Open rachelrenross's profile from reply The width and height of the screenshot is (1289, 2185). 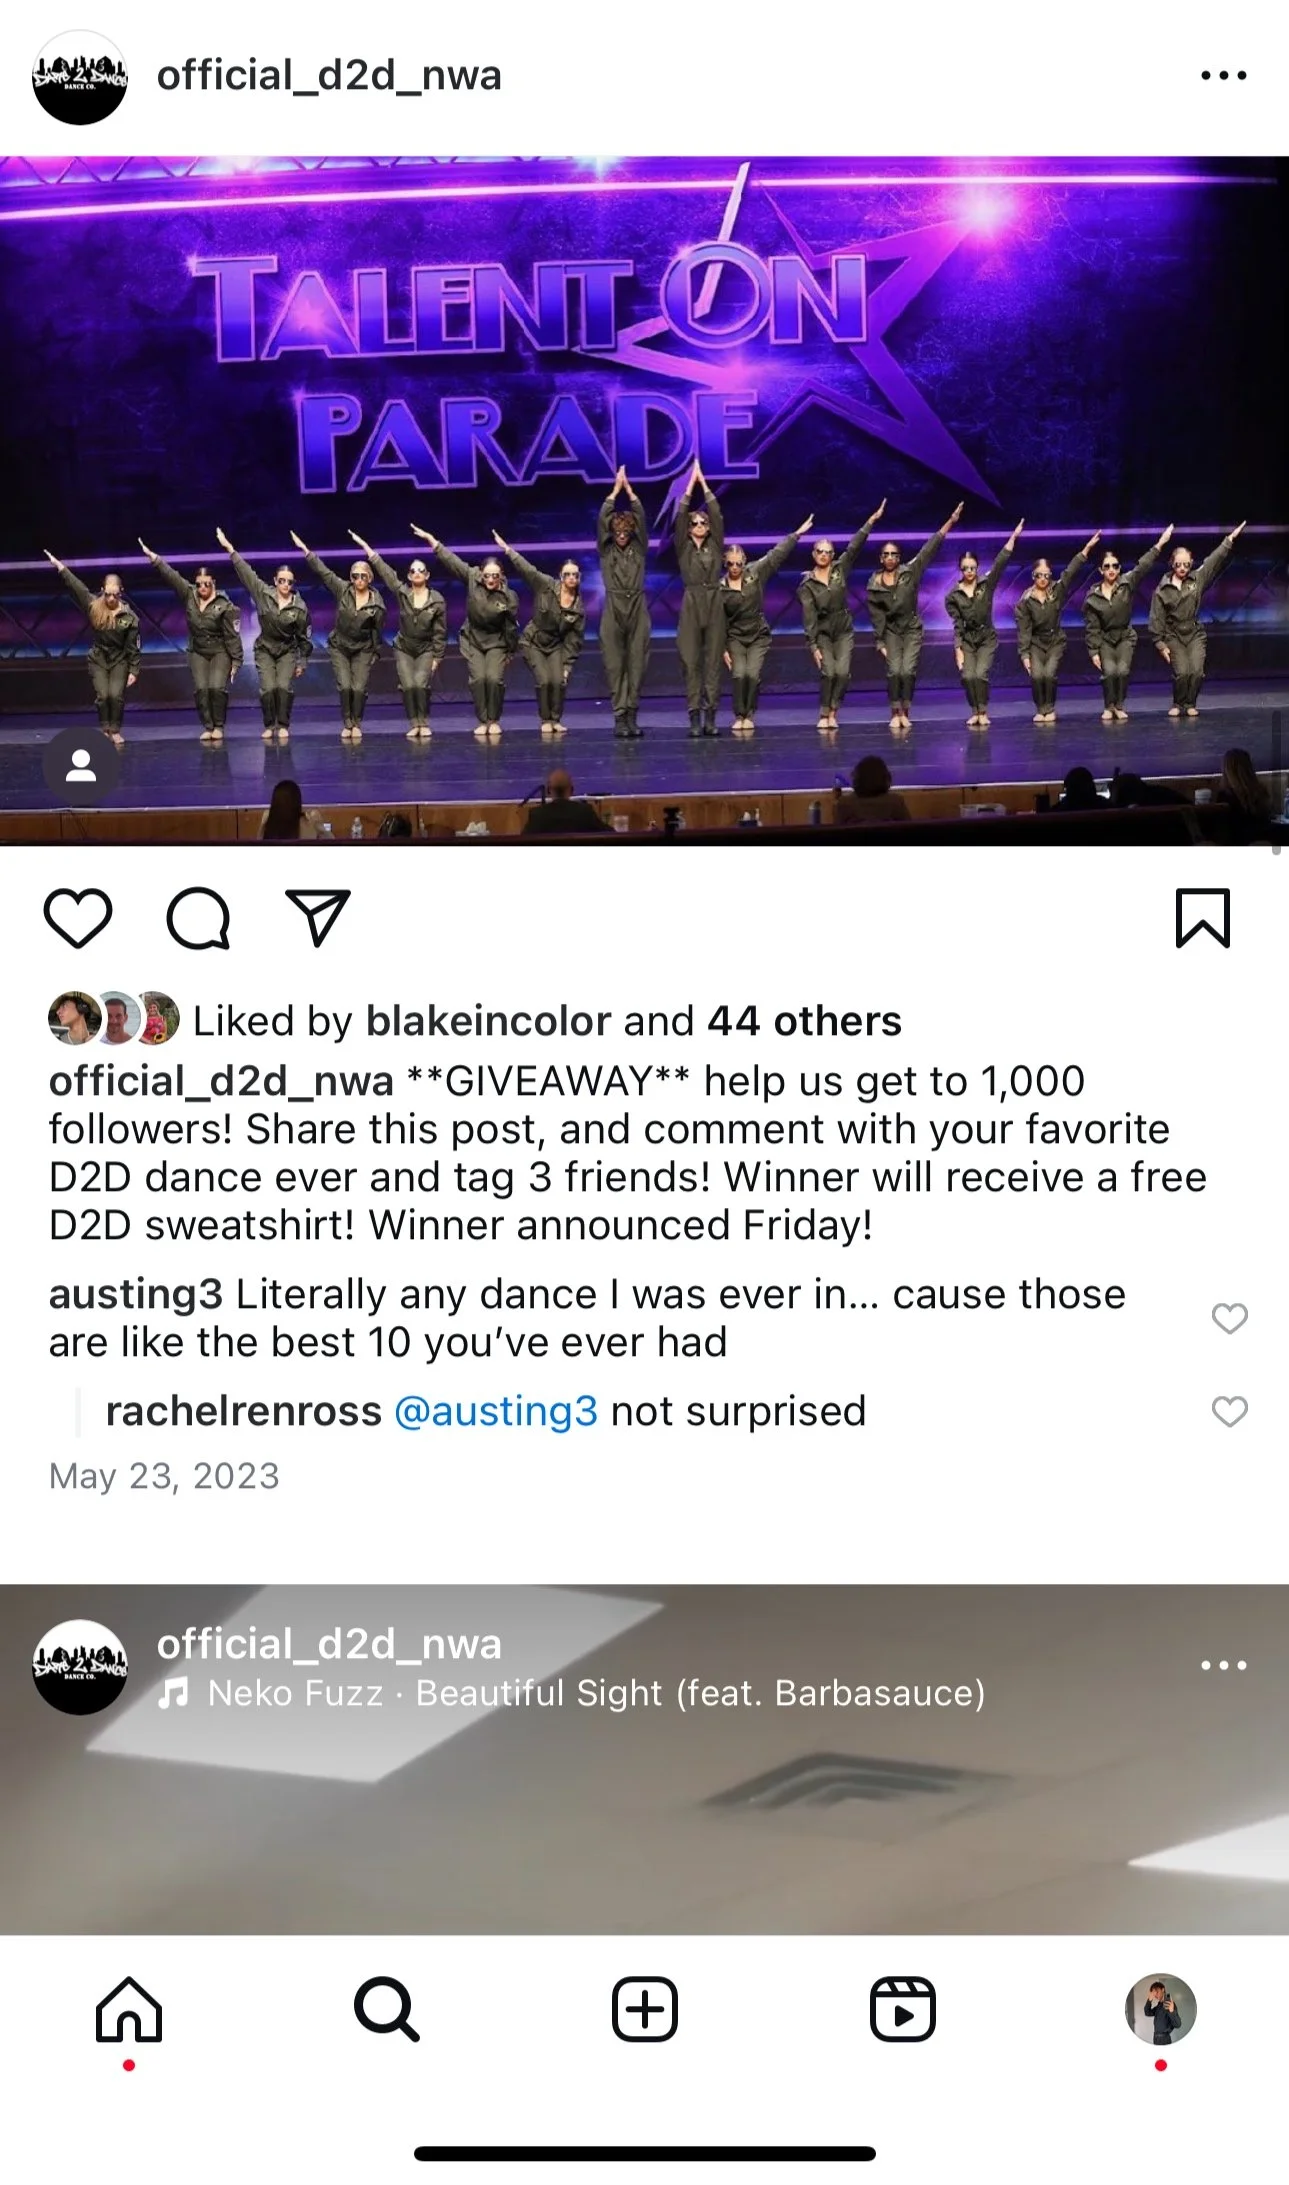point(244,1412)
